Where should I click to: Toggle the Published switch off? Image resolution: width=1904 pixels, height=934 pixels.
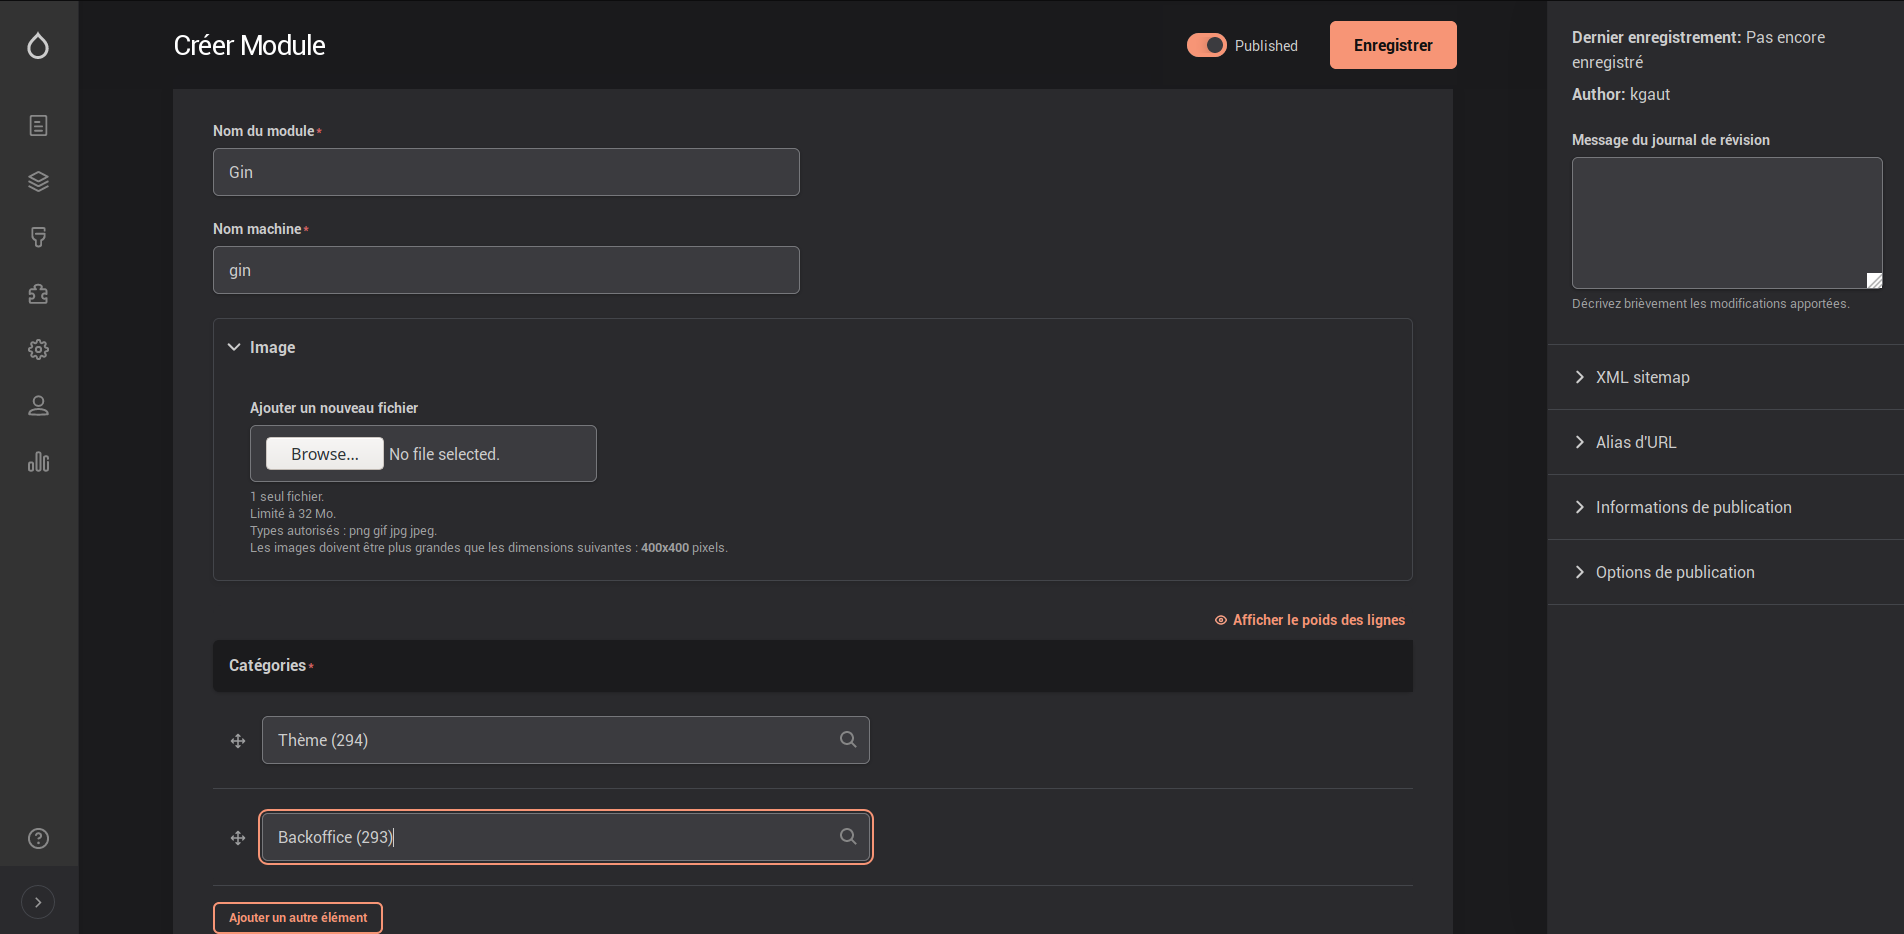pos(1206,45)
